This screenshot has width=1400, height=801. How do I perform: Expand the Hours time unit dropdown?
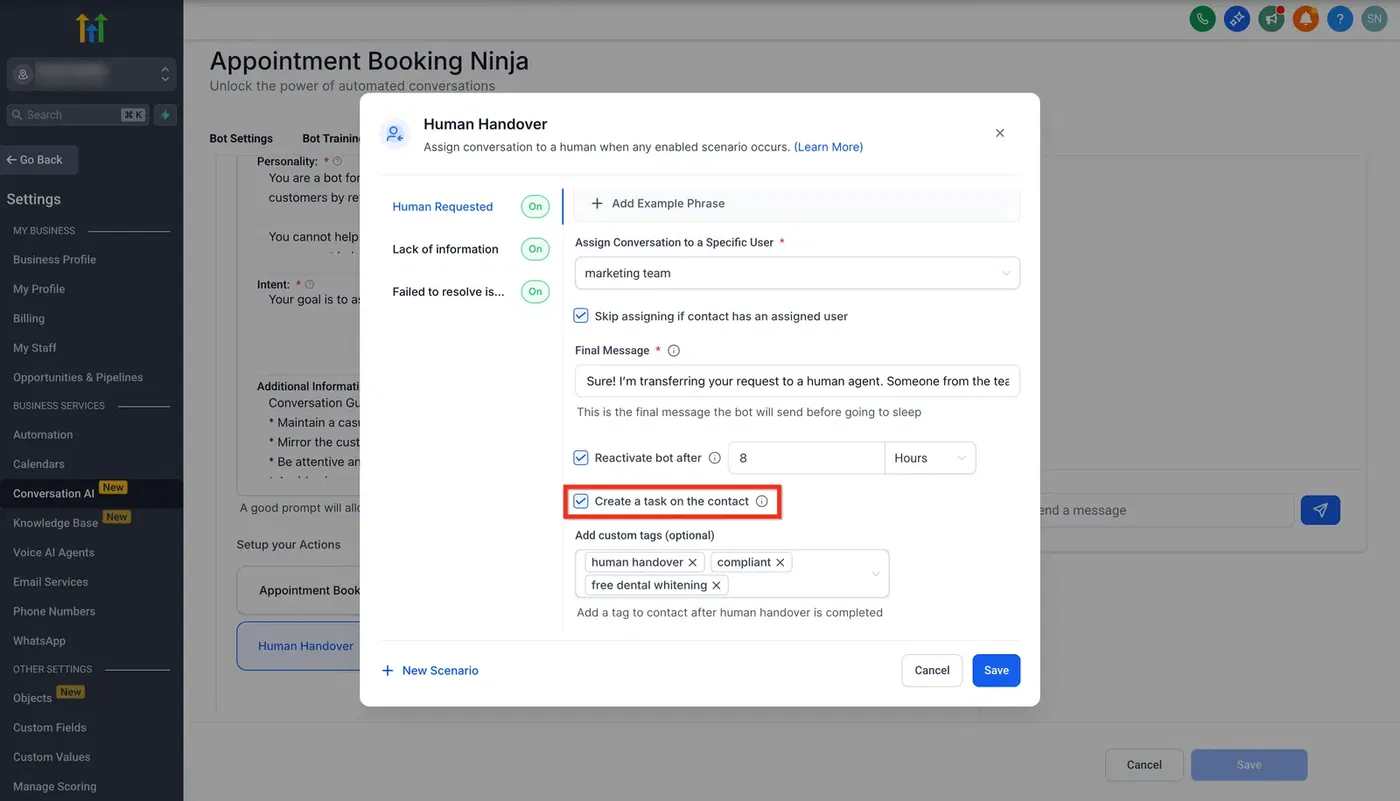tap(930, 458)
